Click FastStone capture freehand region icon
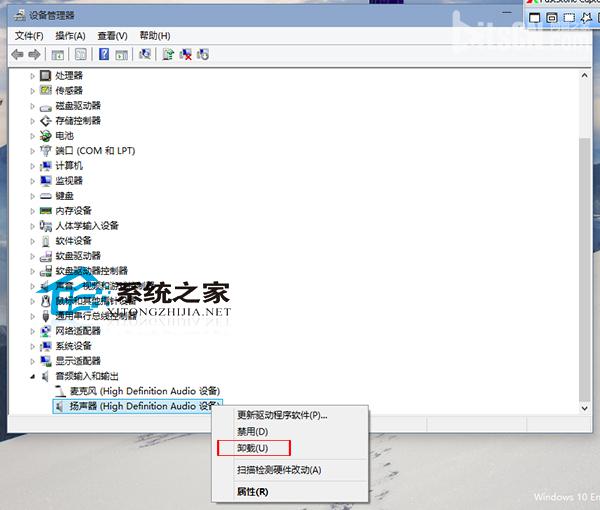Viewport: 600px width, 510px height. click(x=586, y=18)
